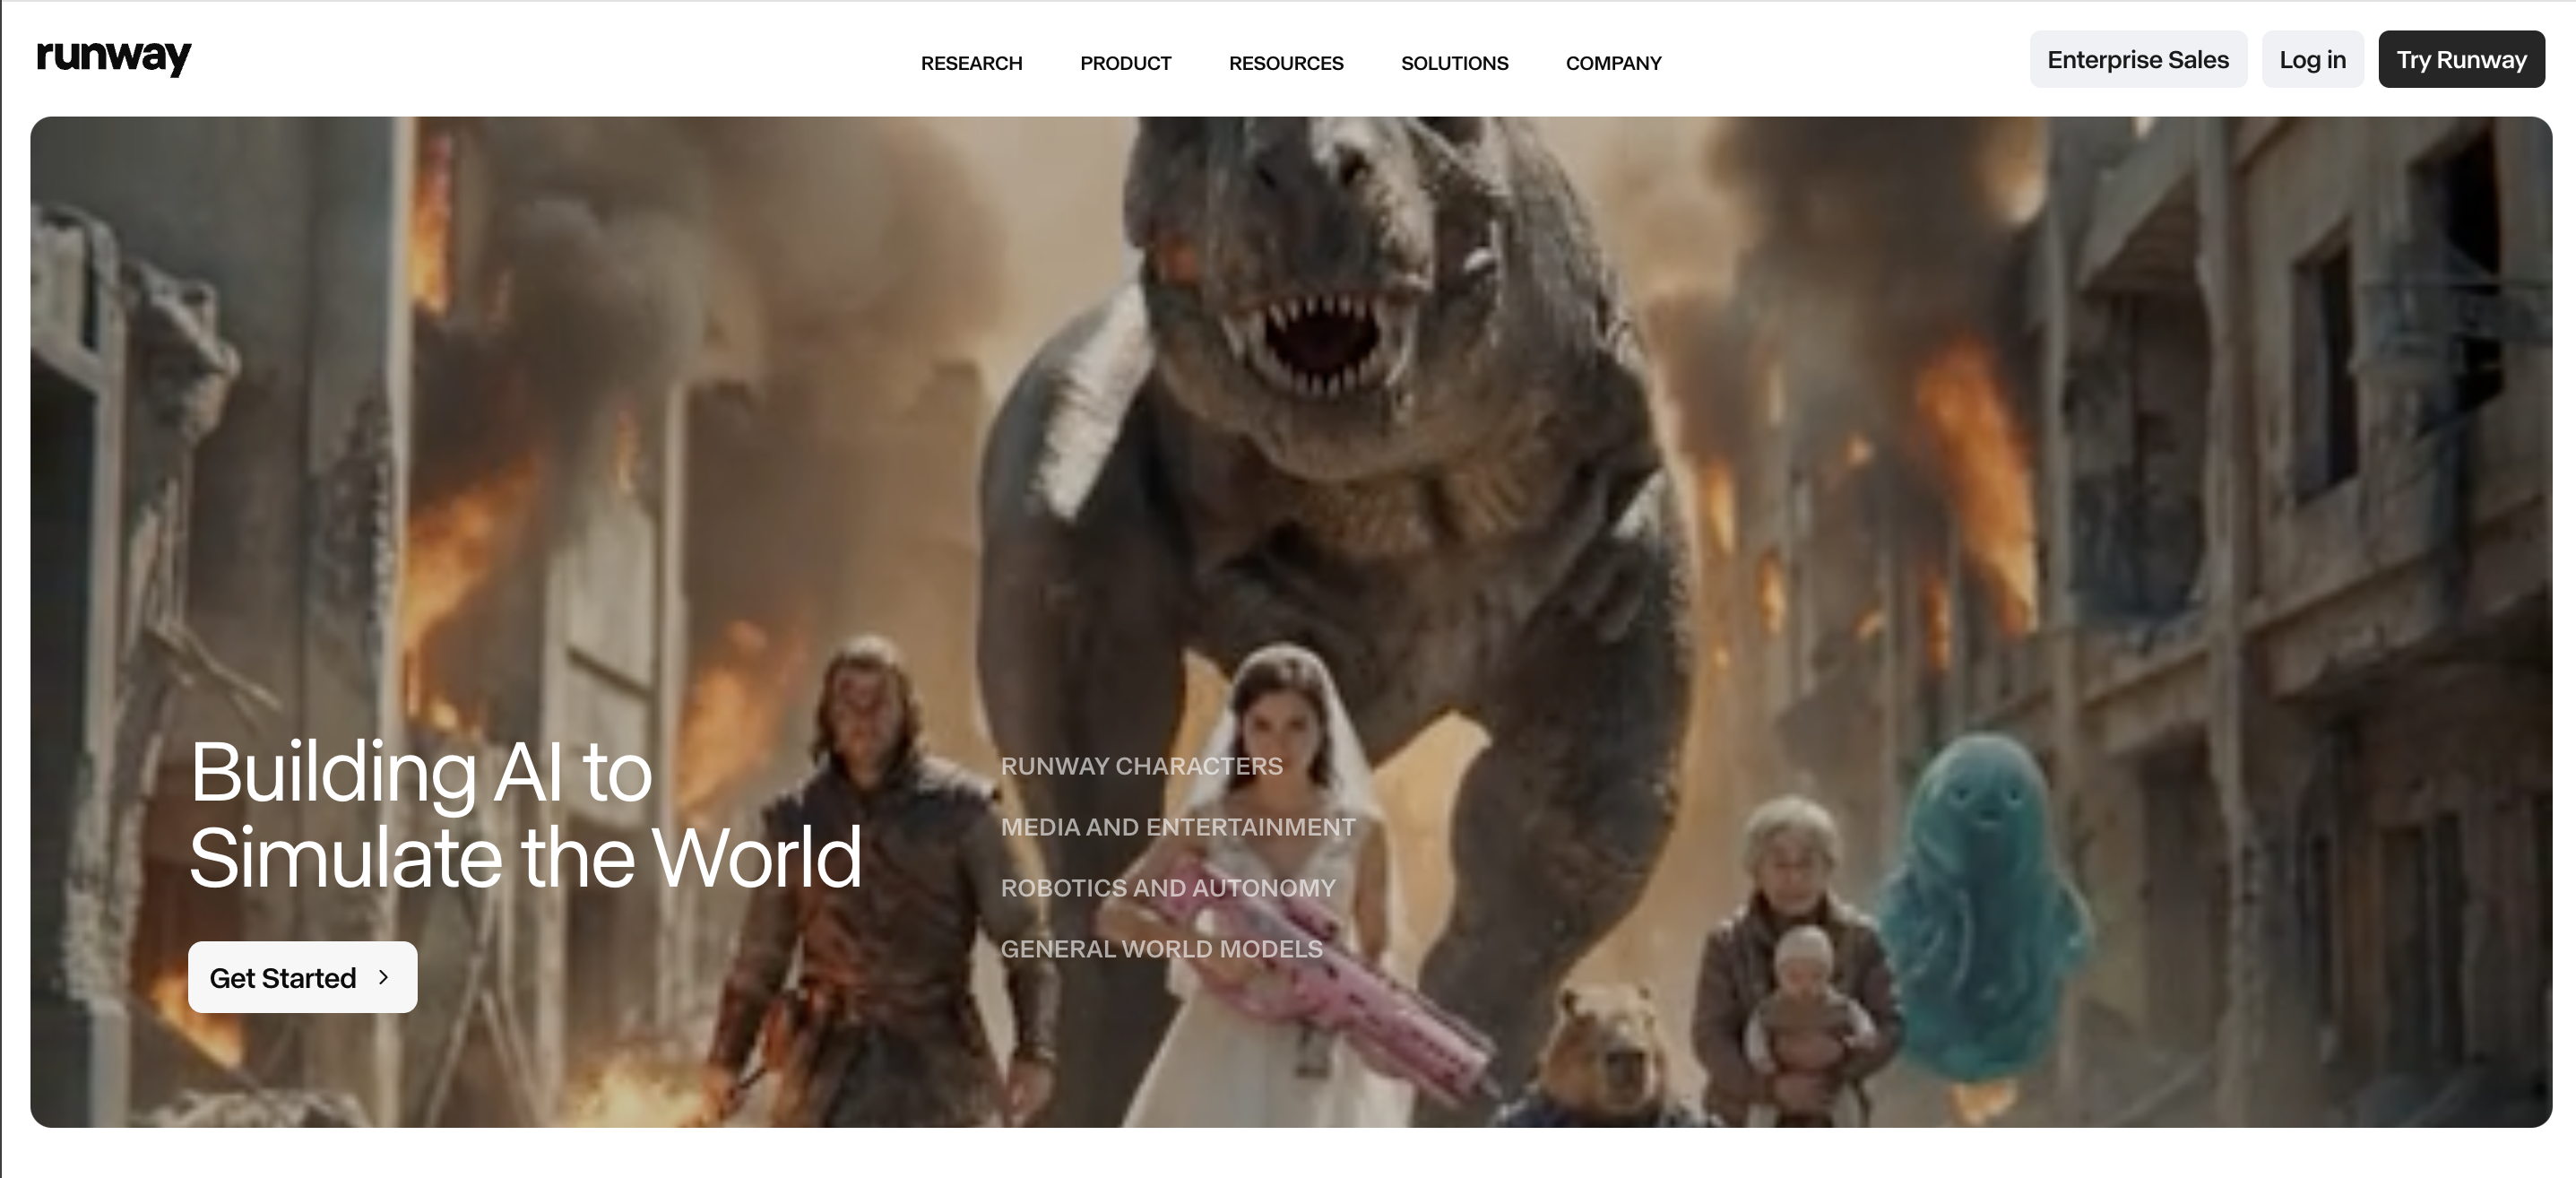Screen dimensions: 2576x1178
Task: Select the Solutions menu item
Action: click(1454, 63)
